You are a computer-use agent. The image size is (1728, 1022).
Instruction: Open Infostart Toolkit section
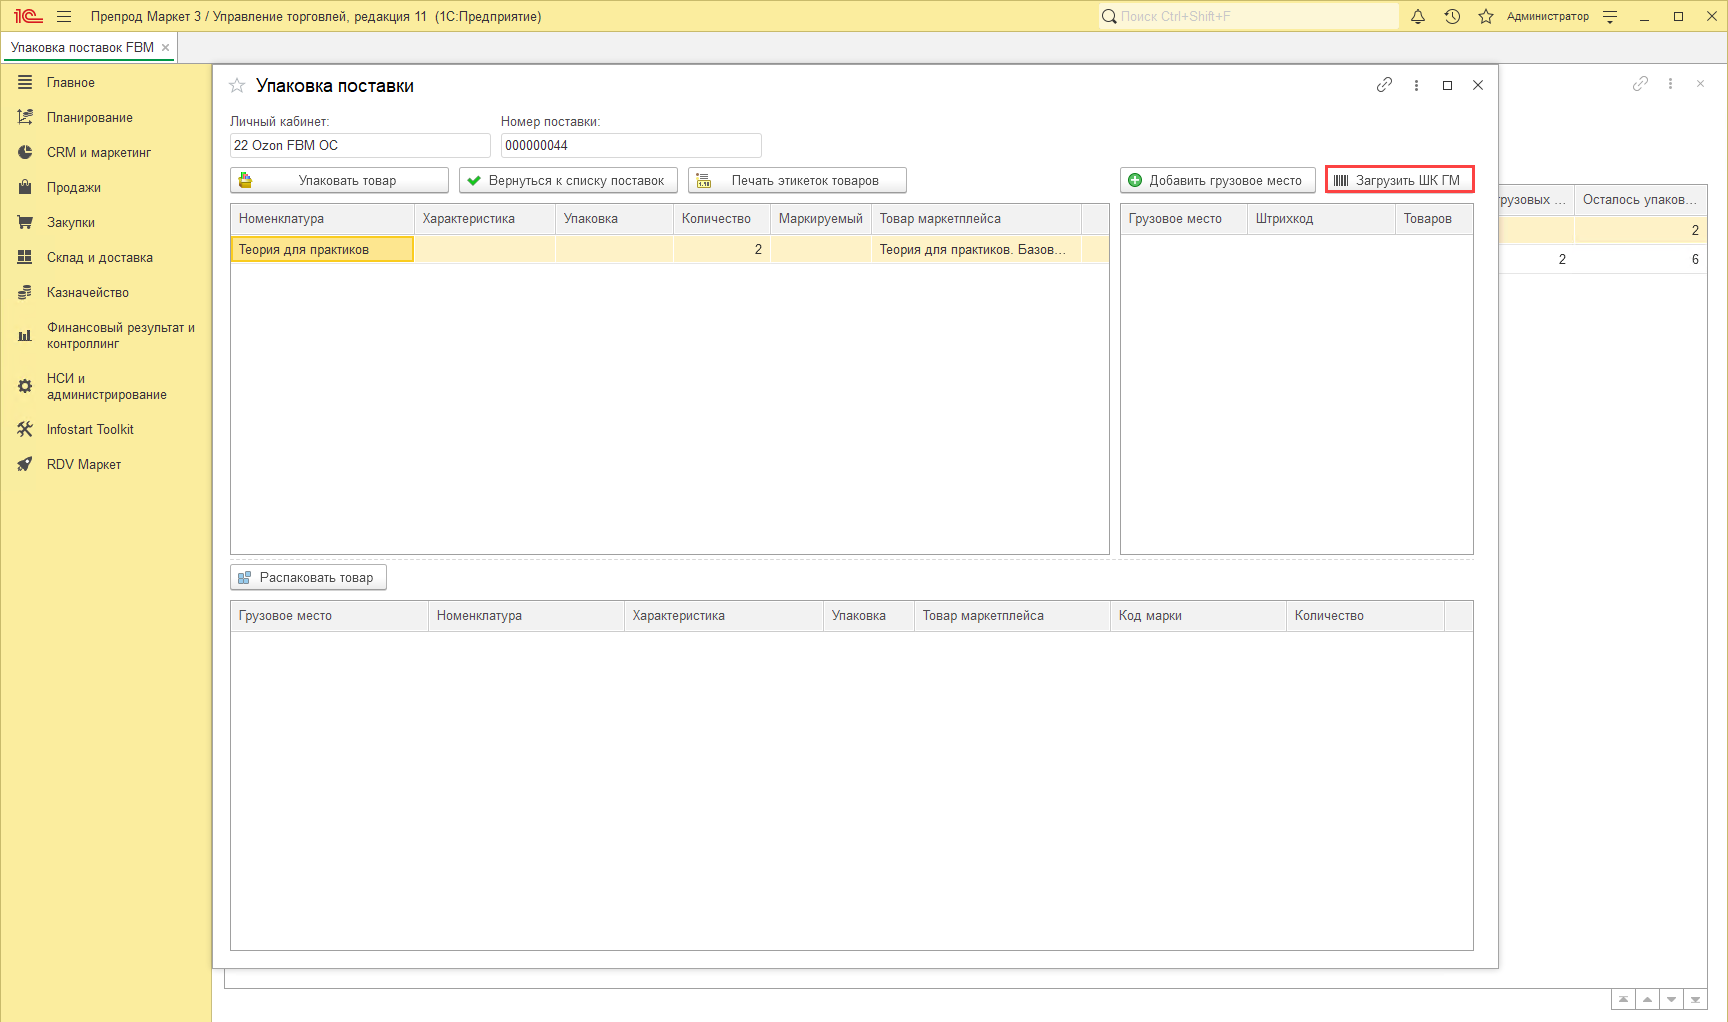click(90, 429)
